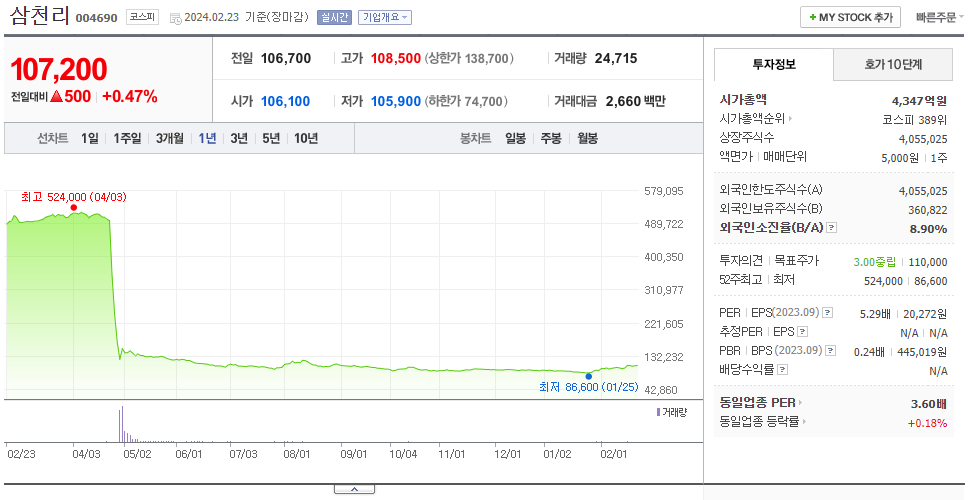Select the 1주일 line chart period
Screen dimensions: 968x500
pos(127,138)
